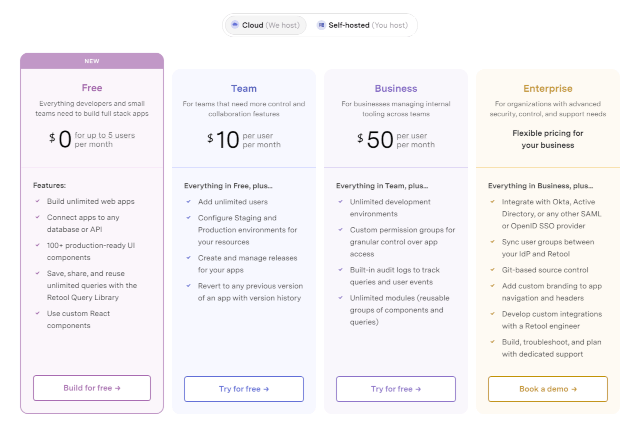This screenshot has height=434, width=640.
Task: Click the checkmark next to Git-based source control
Action: click(x=493, y=269)
